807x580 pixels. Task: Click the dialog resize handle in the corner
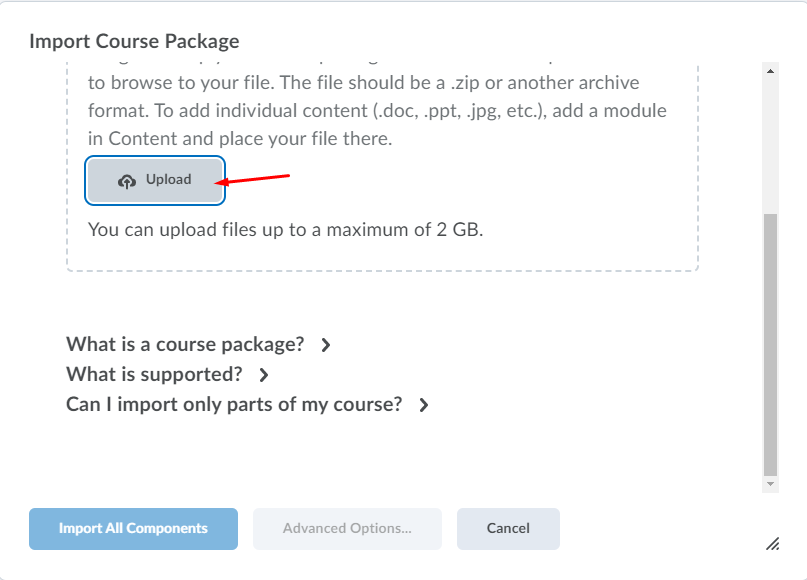(x=772, y=543)
